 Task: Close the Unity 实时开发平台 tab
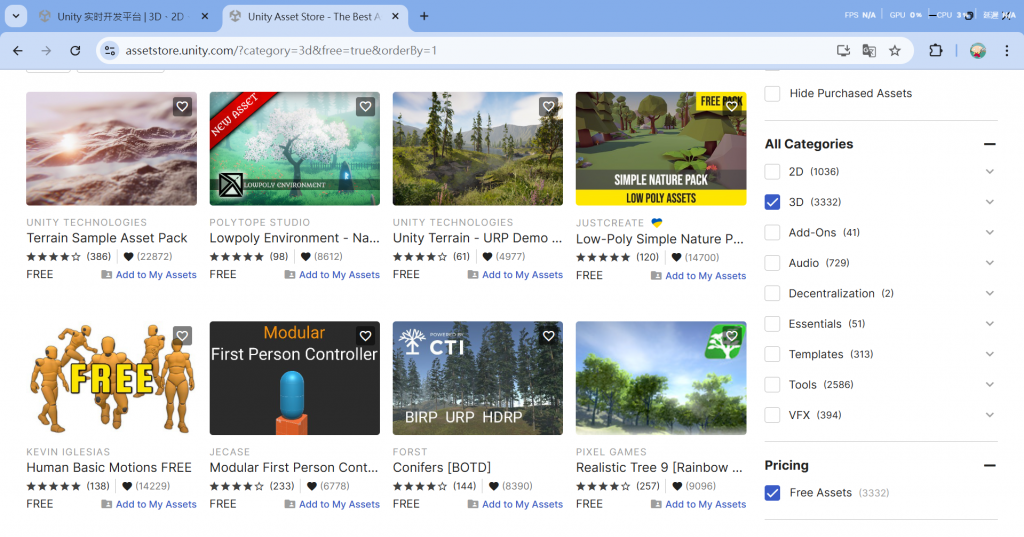204,16
